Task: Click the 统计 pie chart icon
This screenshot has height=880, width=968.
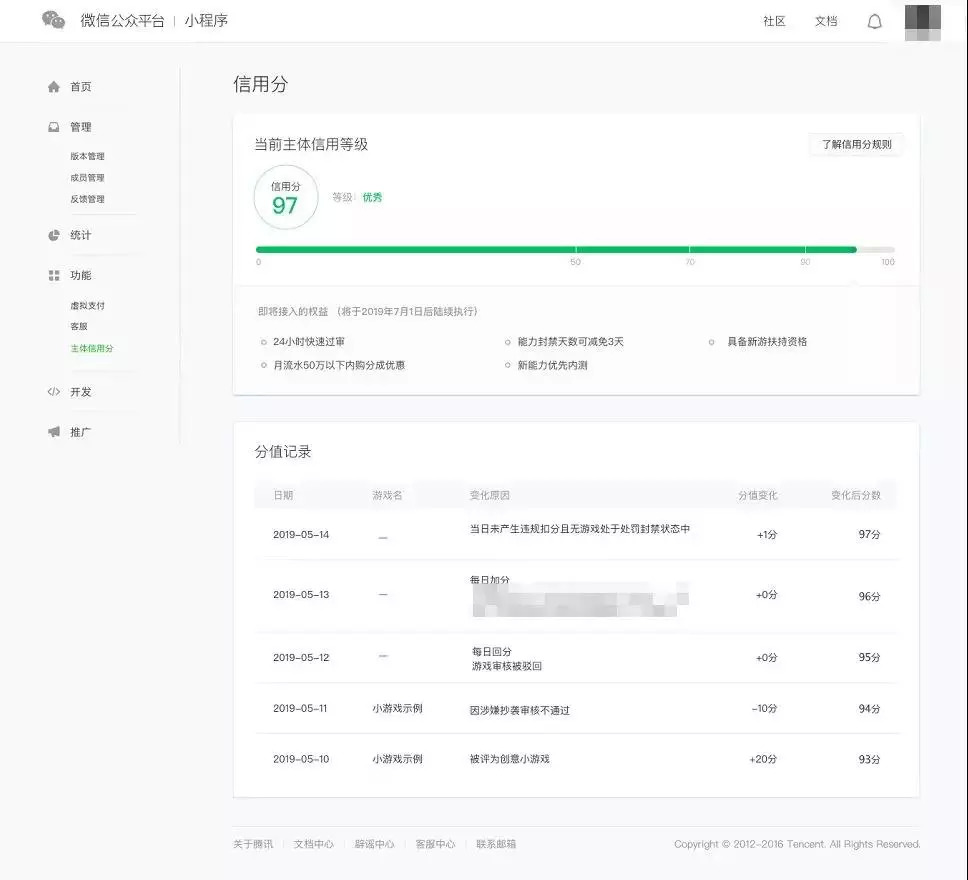Action: click(x=54, y=235)
